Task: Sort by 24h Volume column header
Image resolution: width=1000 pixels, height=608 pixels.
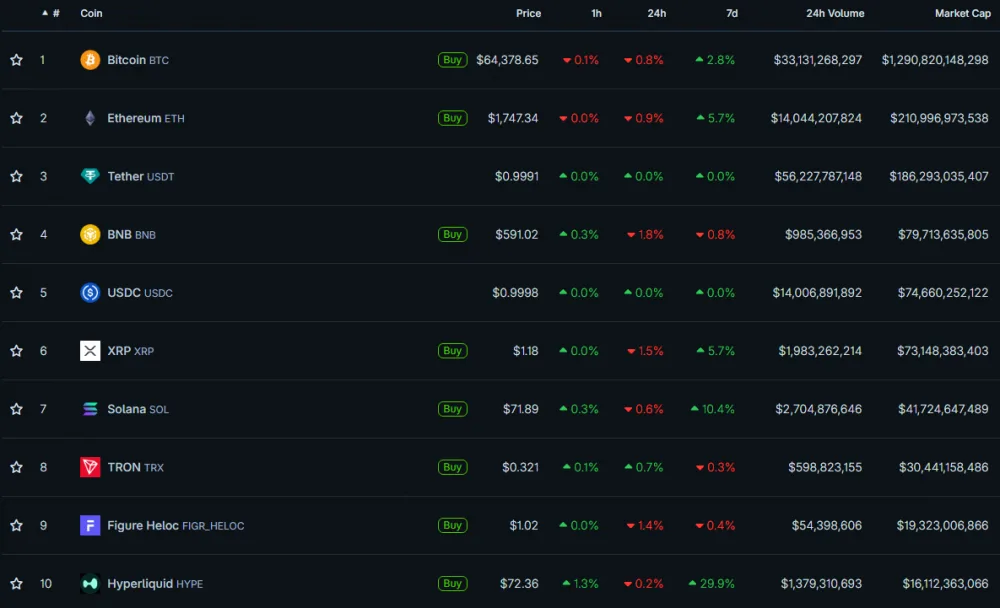Action: [835, 13]
